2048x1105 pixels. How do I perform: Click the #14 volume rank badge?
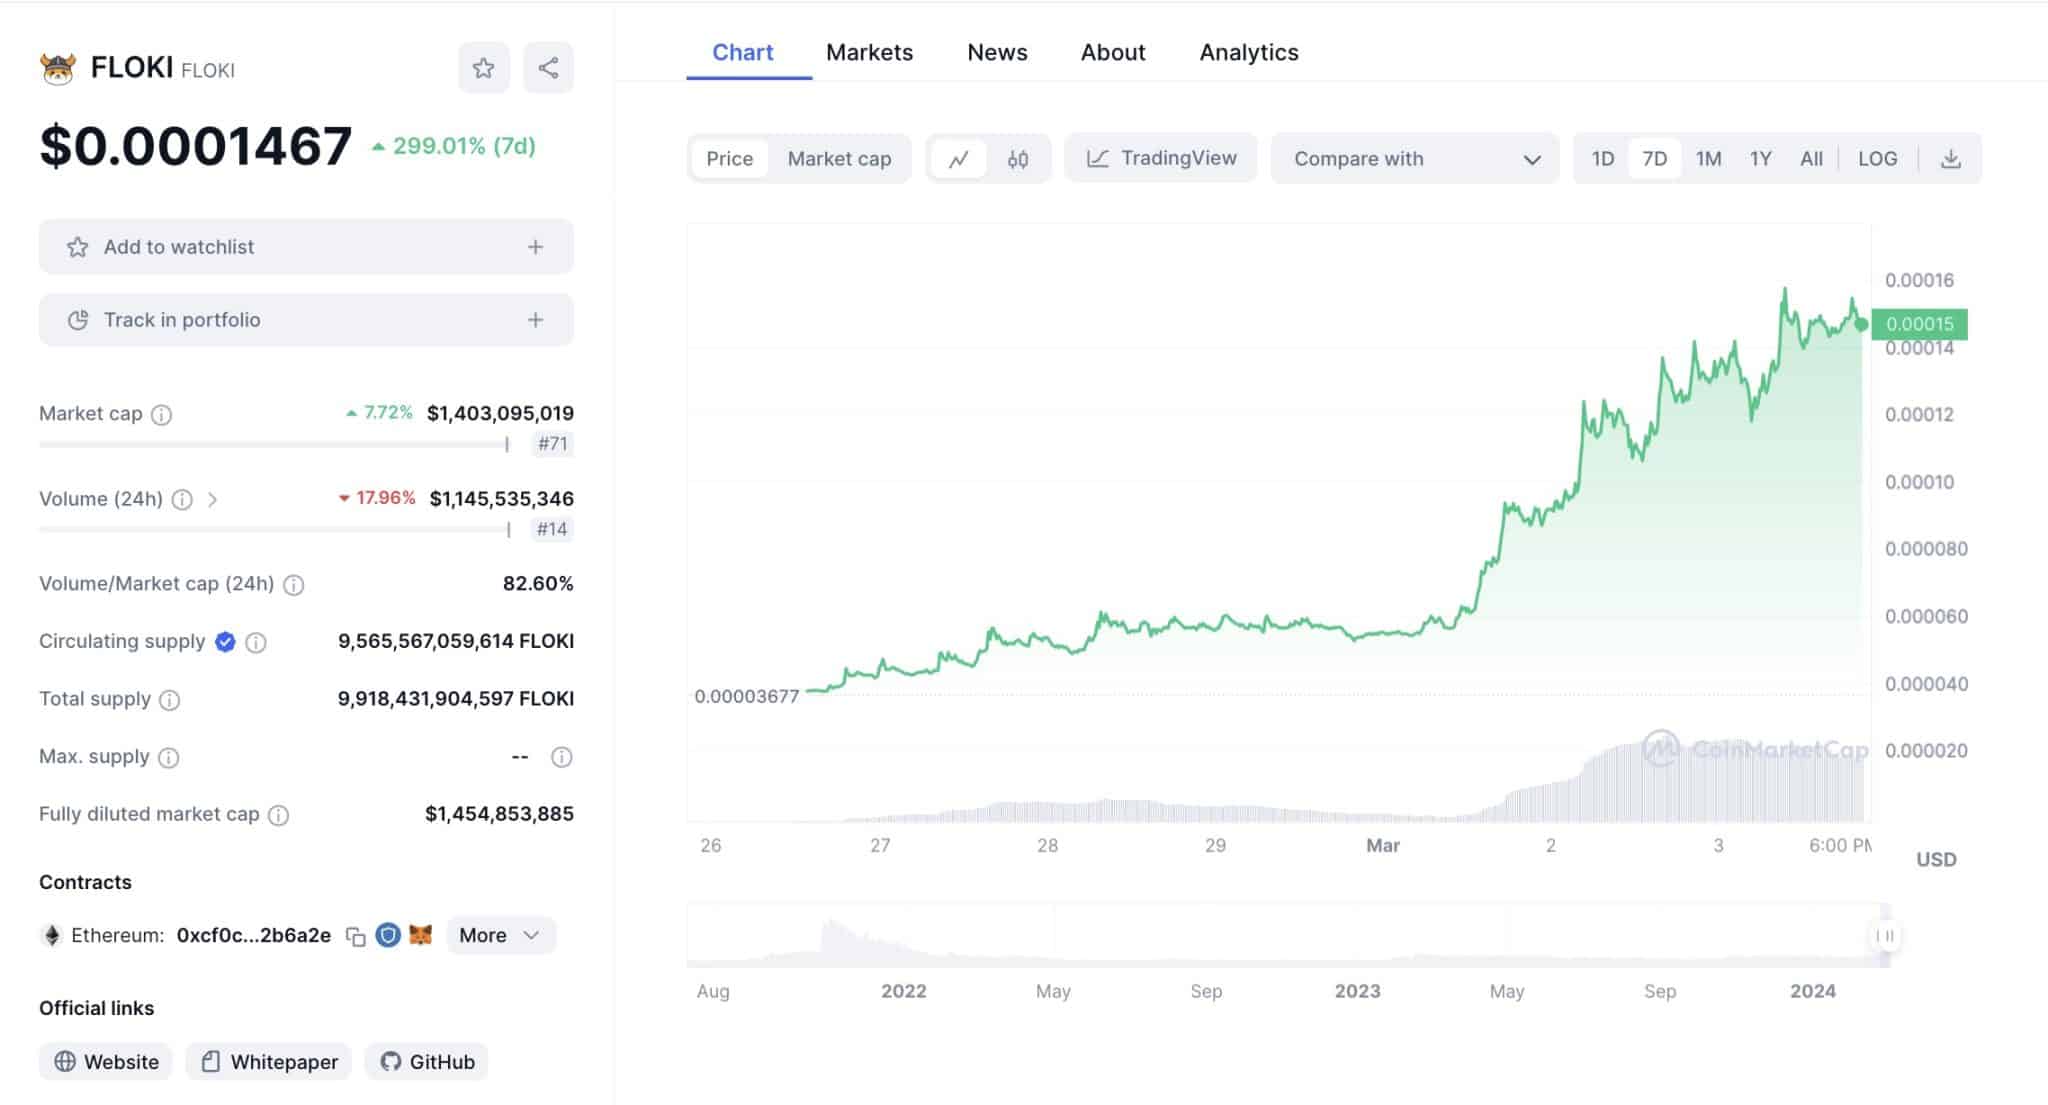coord(552,529)
